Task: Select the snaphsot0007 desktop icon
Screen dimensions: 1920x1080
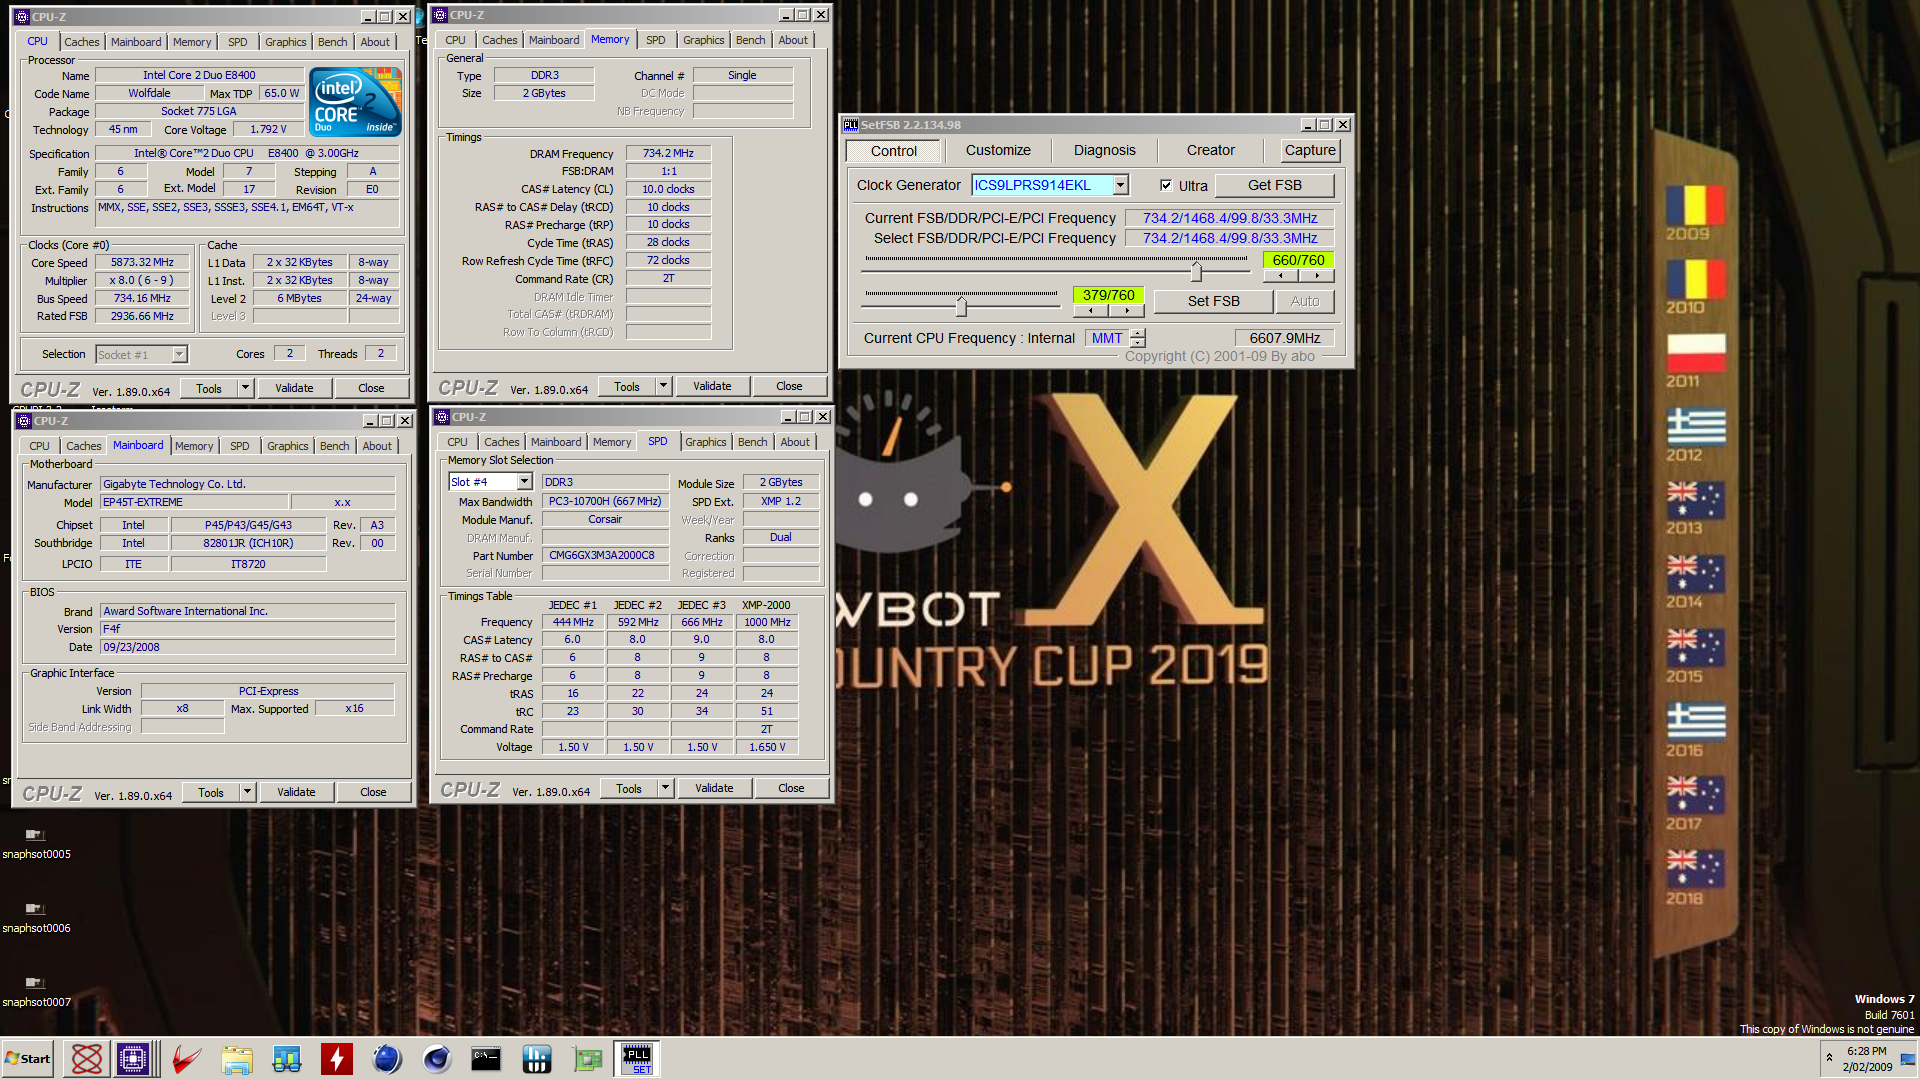Action: pos(36,991)
